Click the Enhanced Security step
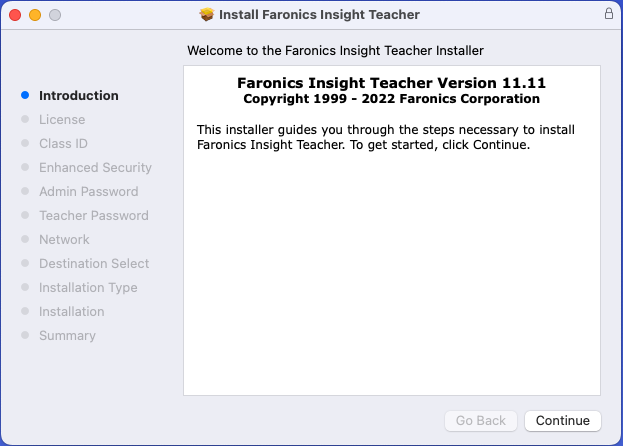Screen dimensions: 623x446 [95, 168]
